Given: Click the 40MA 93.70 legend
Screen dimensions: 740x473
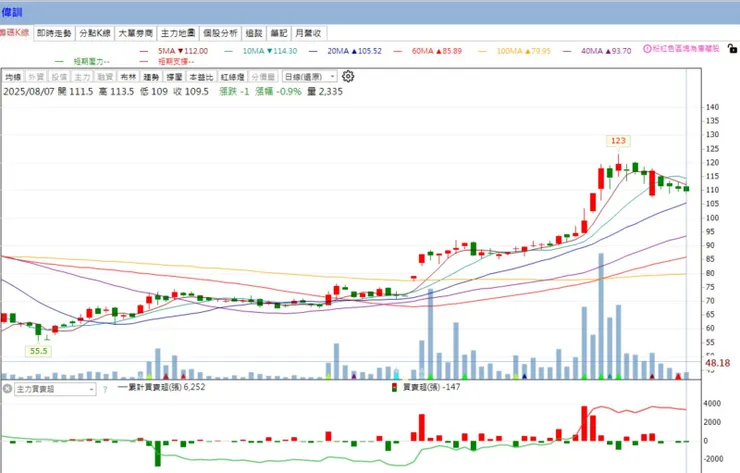Looking at the screenshot, I should (597, 51).
